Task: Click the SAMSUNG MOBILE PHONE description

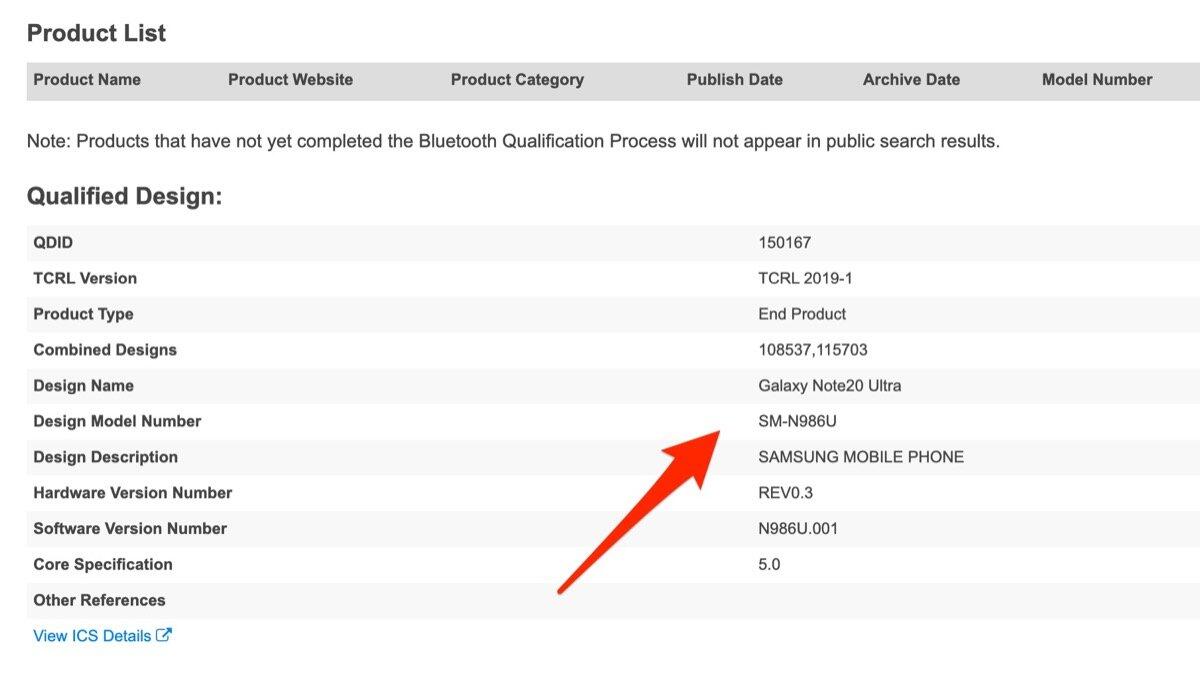Action: (x=861, y=457)
